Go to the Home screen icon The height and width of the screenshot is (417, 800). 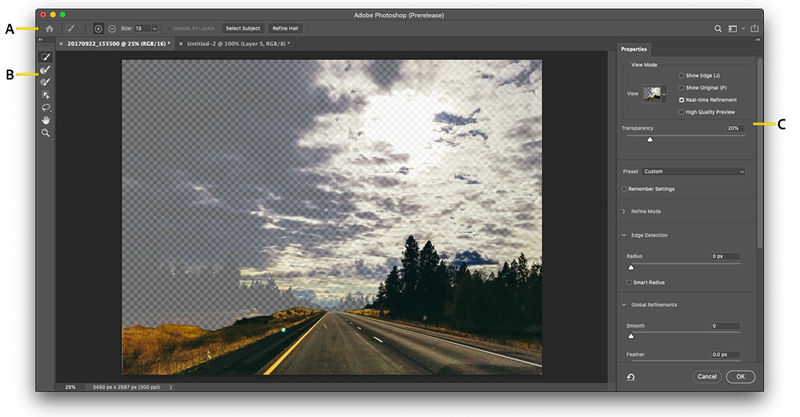point(49,29)
